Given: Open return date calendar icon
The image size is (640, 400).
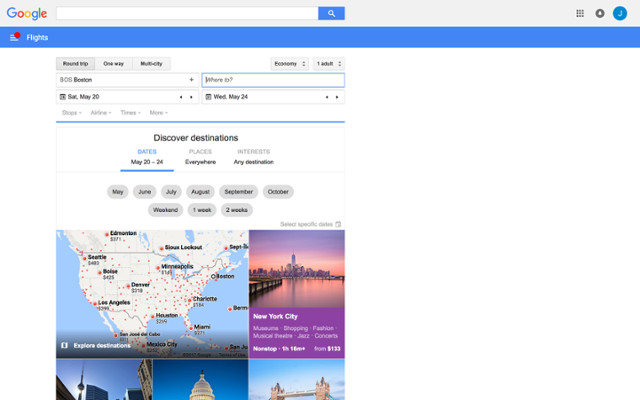Looking at the screenshot, I should [208, 97].
